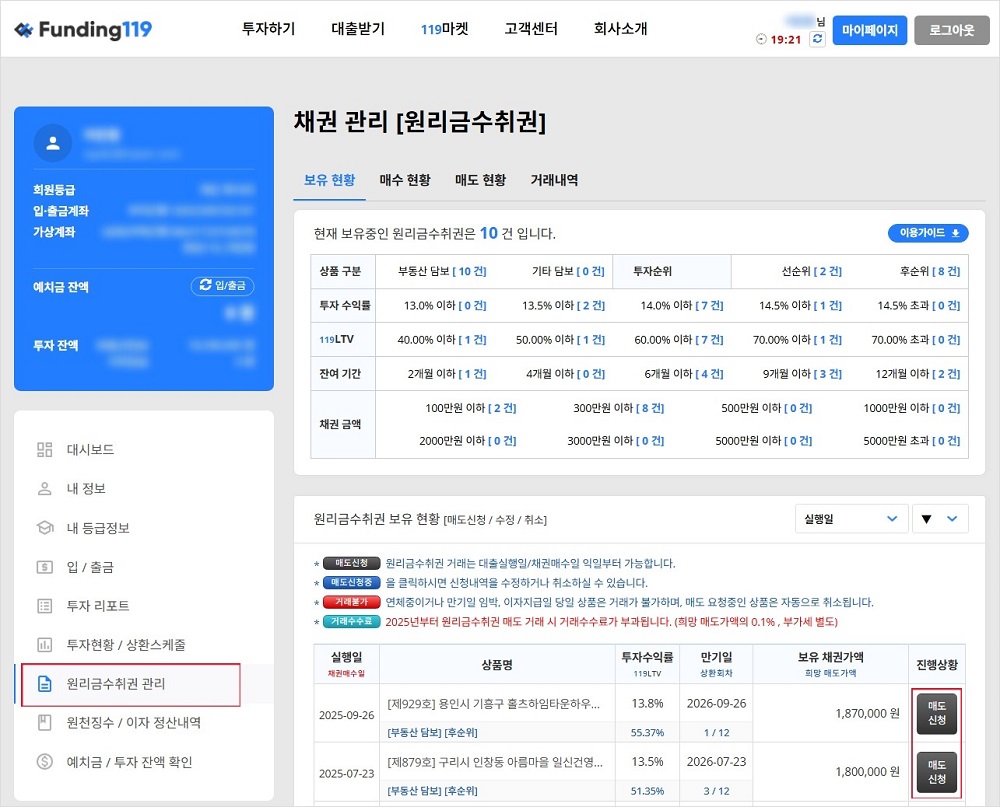Image resolution: width=1000 pixels, height=807 pixels.
Task: Open the 고객센터 menu
Action: click(531, 29)
